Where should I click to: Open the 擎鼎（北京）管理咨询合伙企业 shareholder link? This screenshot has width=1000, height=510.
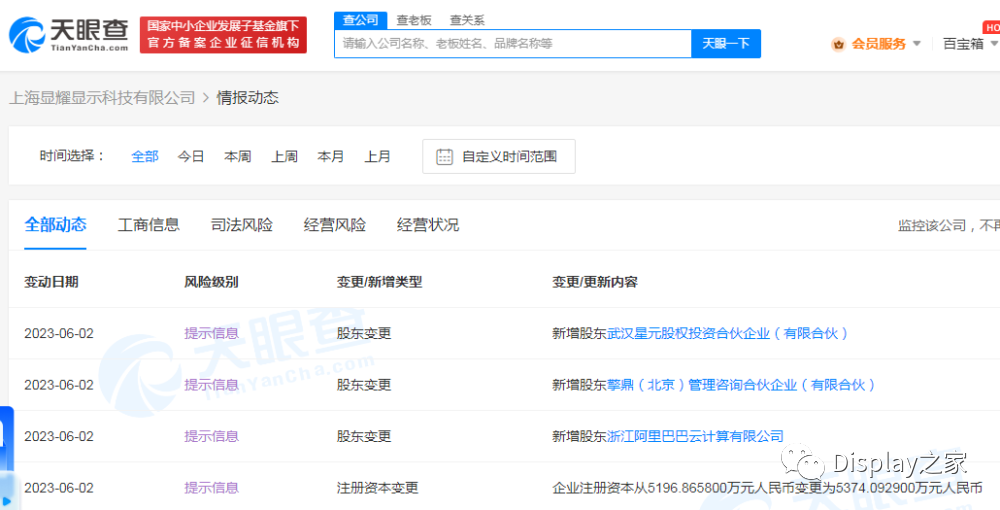pos(740,385)
